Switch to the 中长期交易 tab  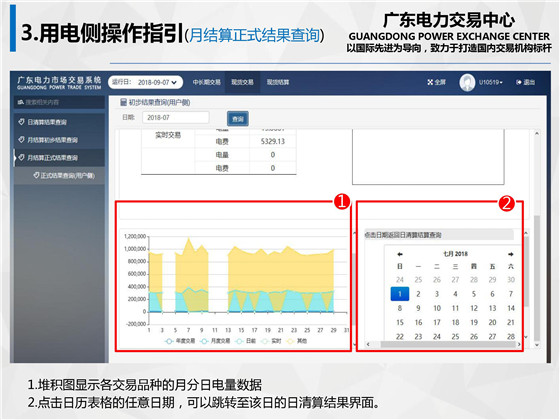[206, 82]
